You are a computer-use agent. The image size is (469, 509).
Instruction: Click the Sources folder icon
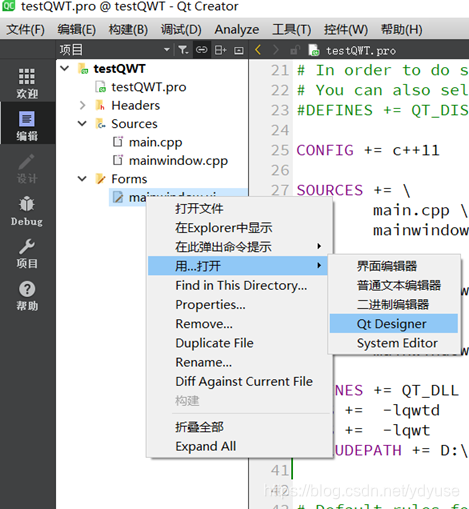[100, 124]
